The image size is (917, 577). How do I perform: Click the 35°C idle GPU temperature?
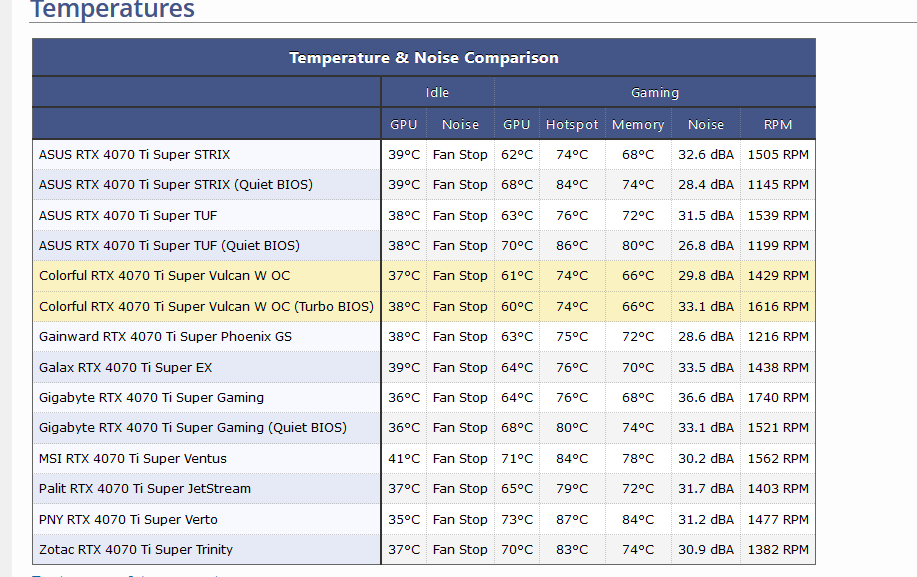[x=404, y=520]
